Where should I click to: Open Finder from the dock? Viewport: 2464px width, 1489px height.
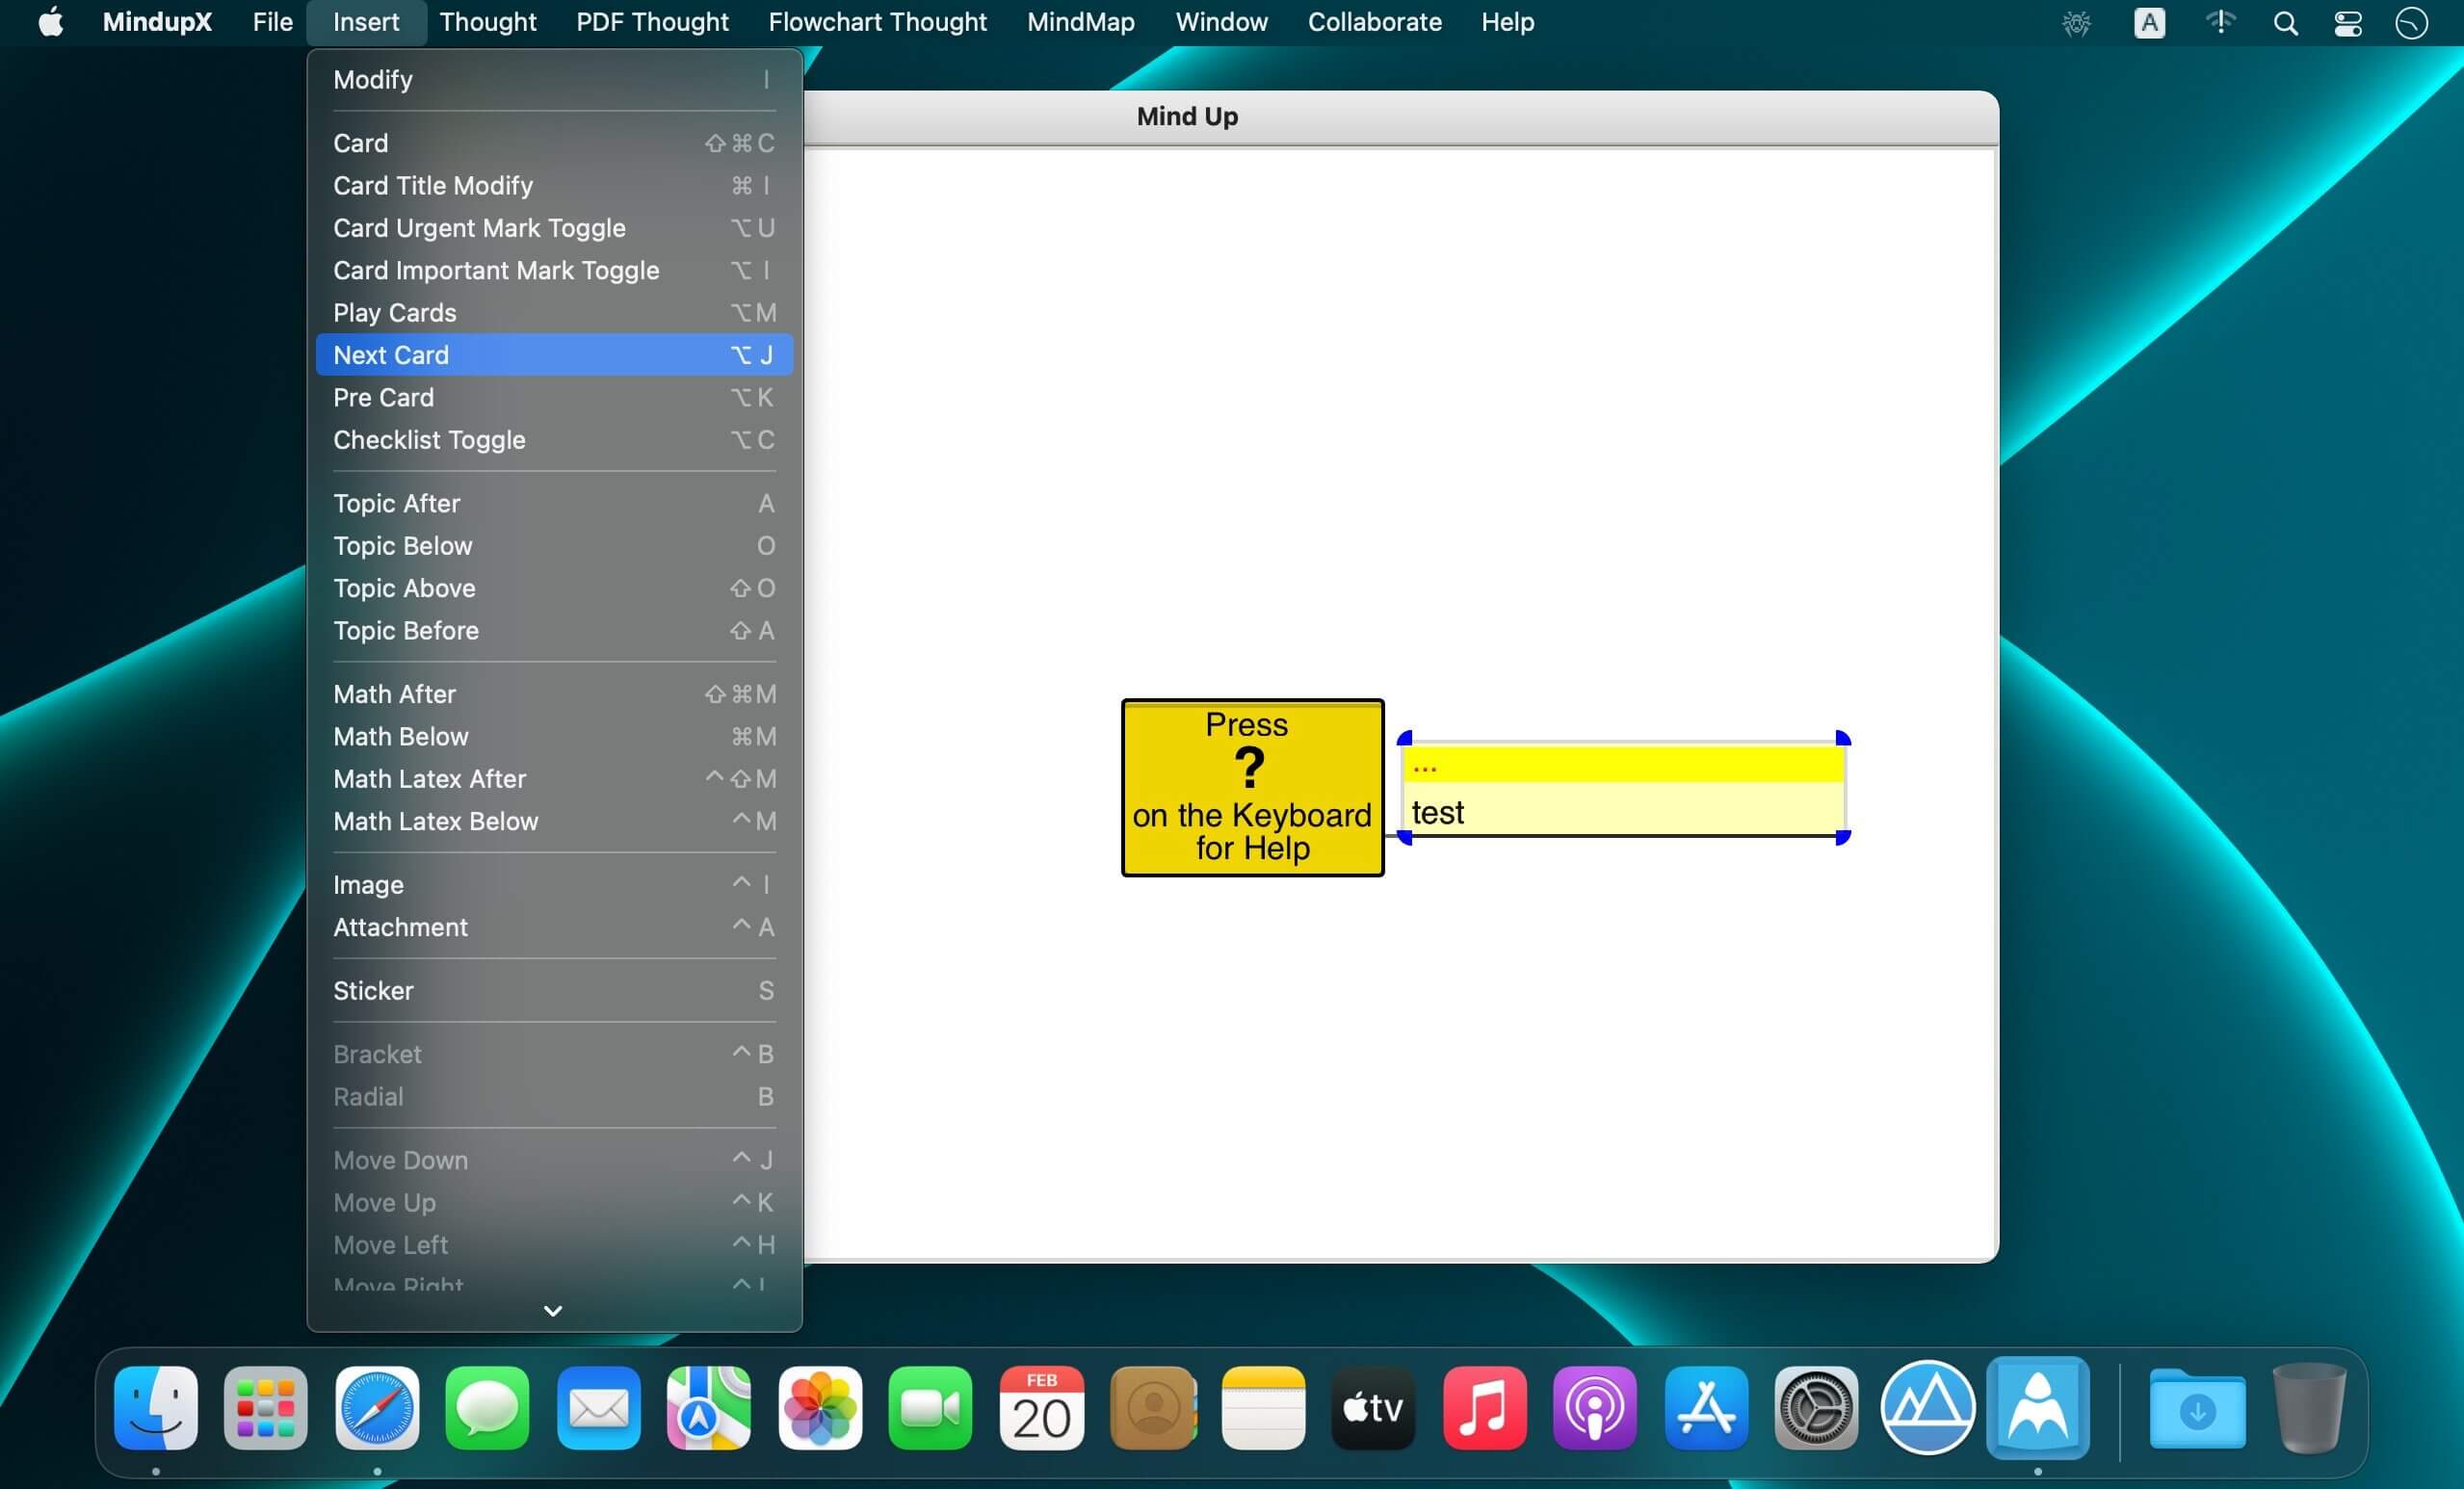click(155, 1407)
